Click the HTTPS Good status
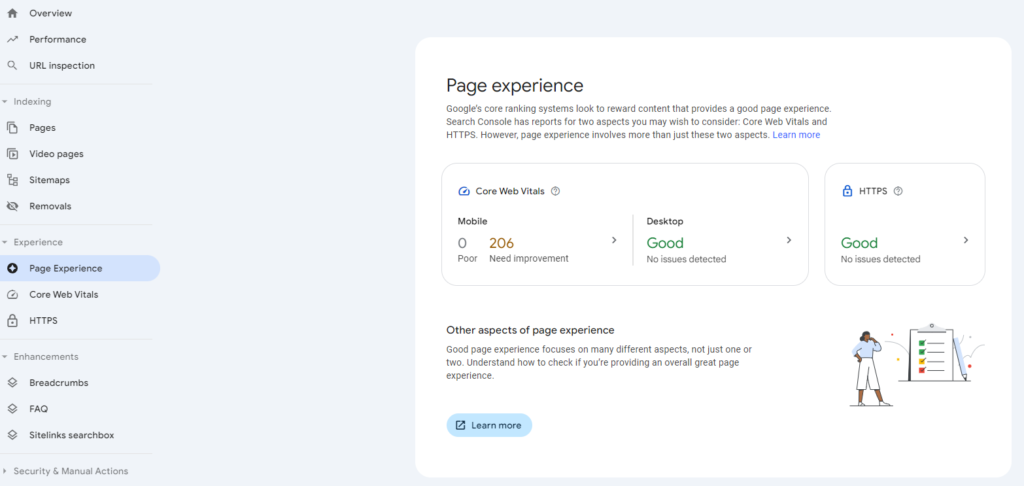Screen dimensions: 1024x486 click(859, 243)
